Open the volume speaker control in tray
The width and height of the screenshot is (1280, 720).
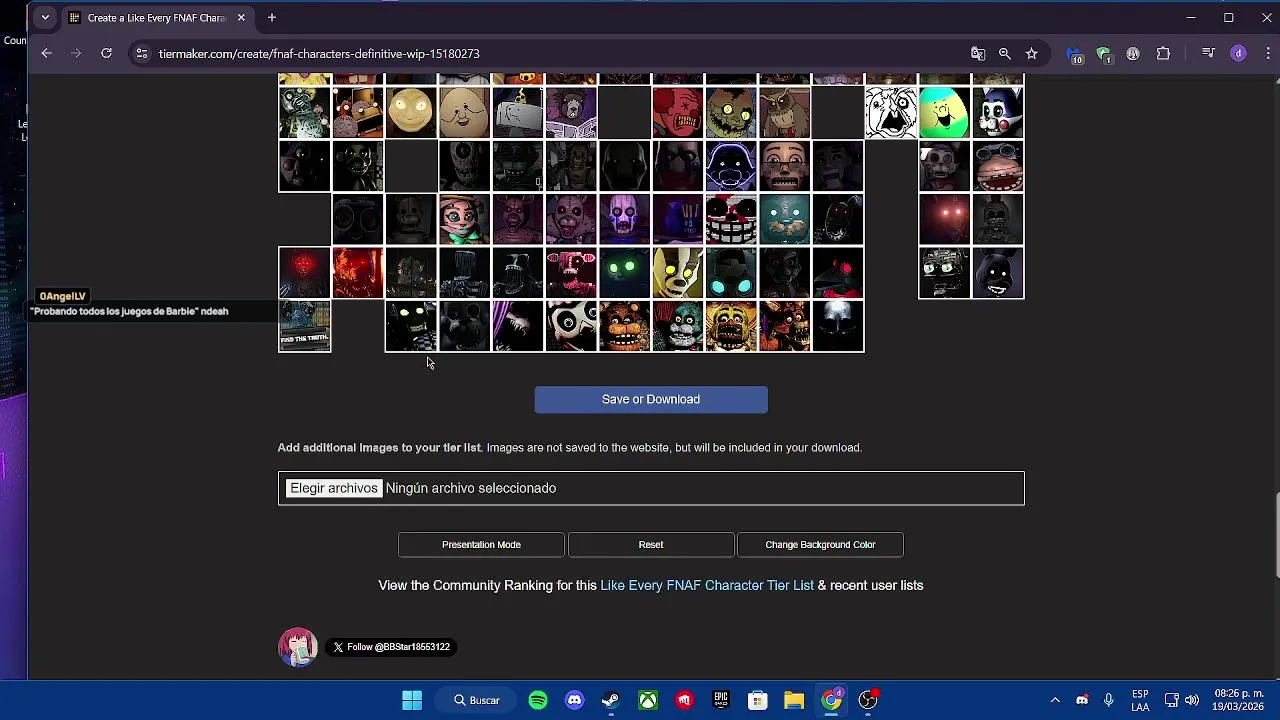(1191, 700)
